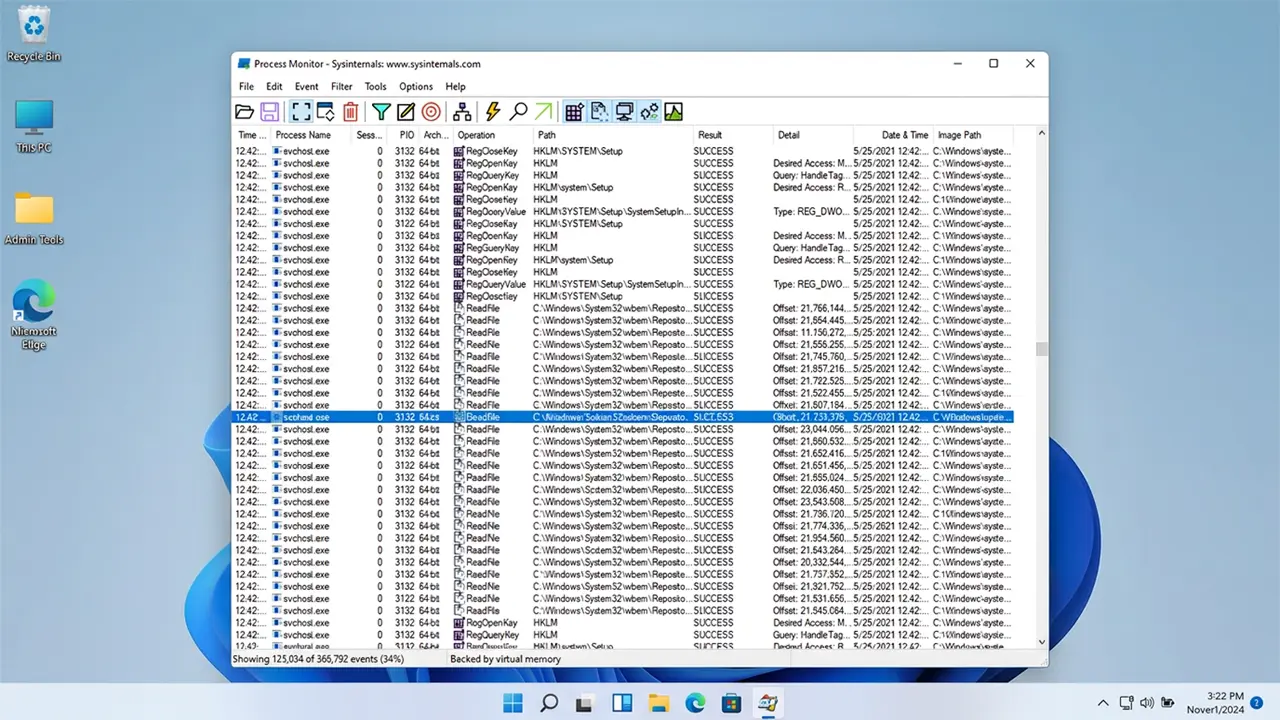Screen dimensions: 1280x720
Task: Select row with Offset: 21,857,216
Action: pos(623,369)
